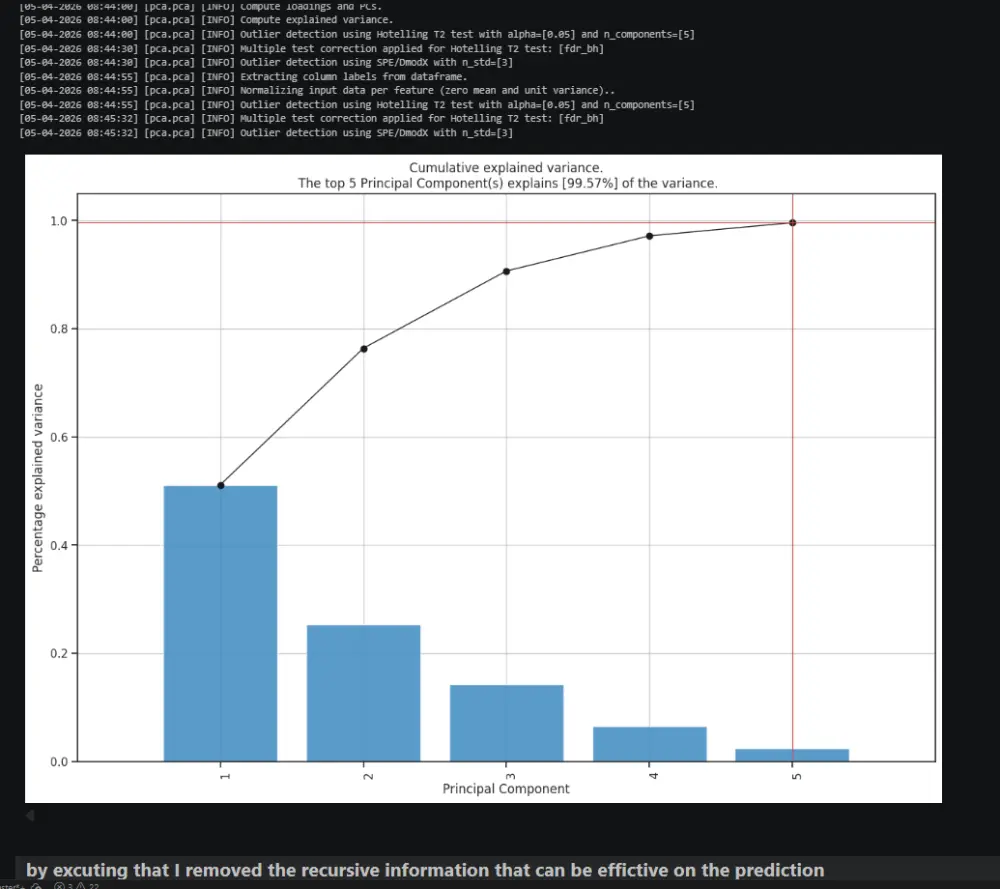This screenshot has height=889, width=1000.
Task: Click the 'Cumulative explained variance.' chart title
Action: pyautogui.click(x=506, y=168)
